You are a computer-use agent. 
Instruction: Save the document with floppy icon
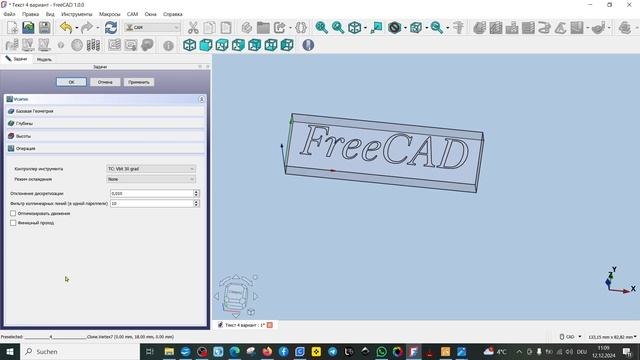(44, 28)
